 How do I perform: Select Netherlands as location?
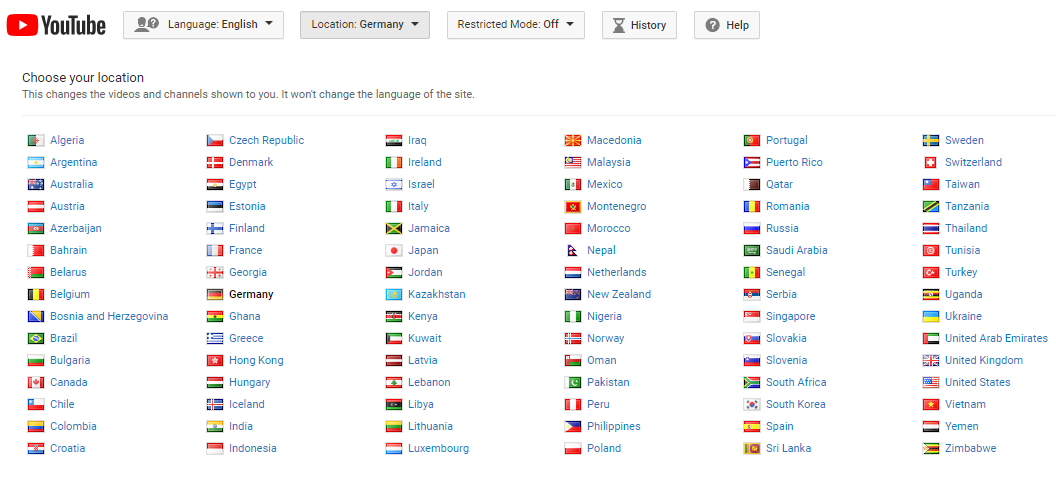(x=617, y=272)
